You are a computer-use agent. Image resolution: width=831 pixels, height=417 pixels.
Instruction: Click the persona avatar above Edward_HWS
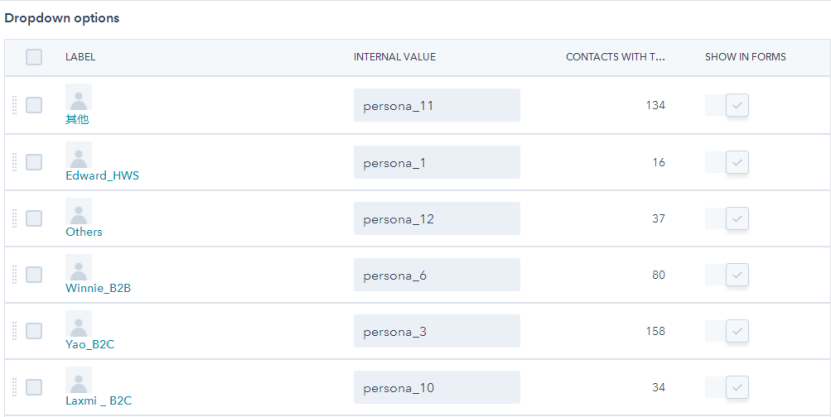78,154
